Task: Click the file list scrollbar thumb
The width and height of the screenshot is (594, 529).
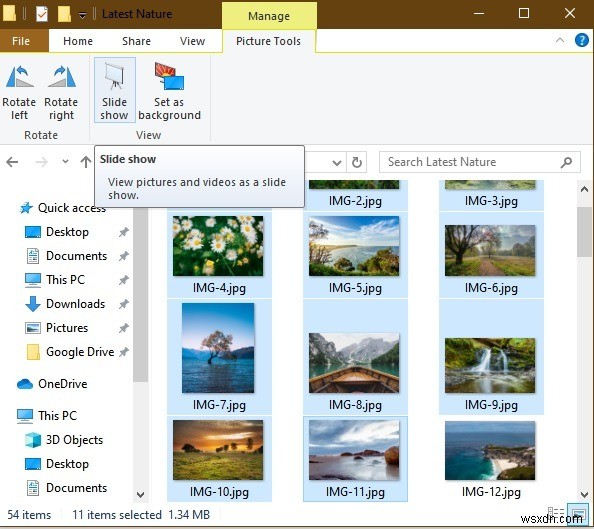Action: (x=584, y=232)
